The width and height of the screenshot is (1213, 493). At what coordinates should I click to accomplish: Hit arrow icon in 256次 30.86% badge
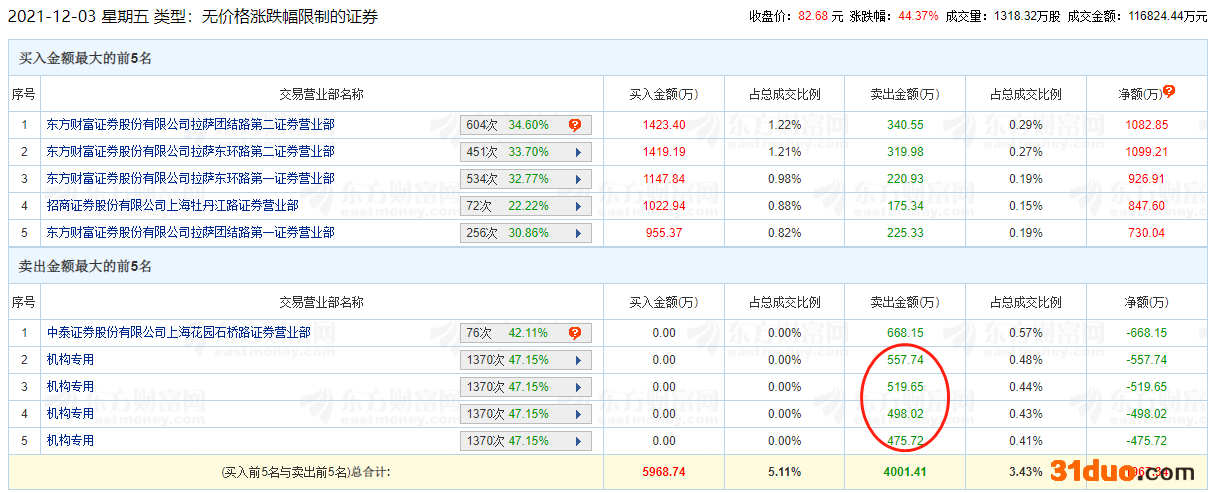pos(578,233)
